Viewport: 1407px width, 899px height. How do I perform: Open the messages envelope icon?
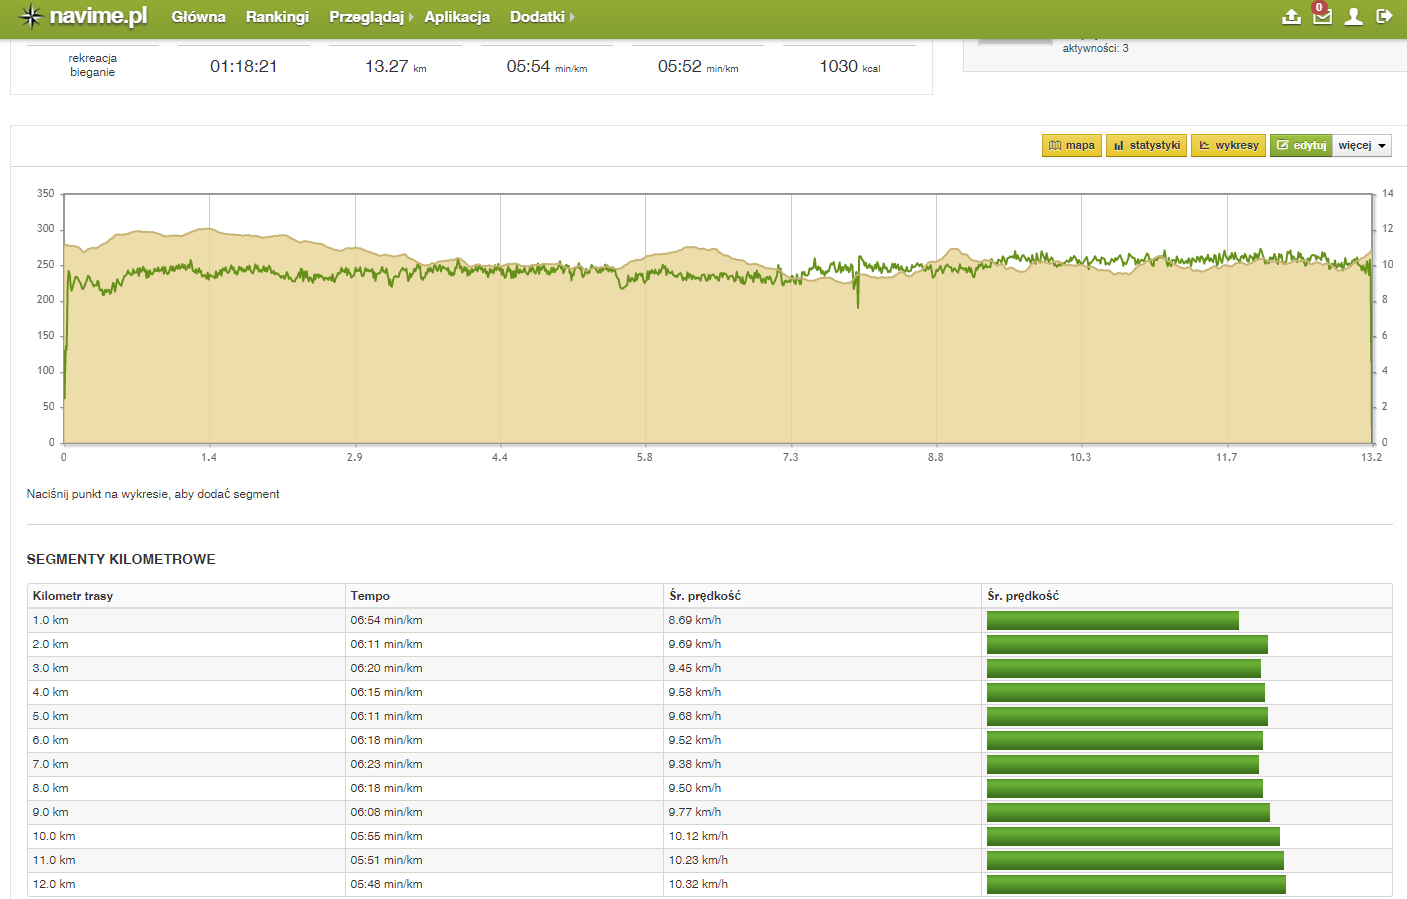[x=1322, y=16]
